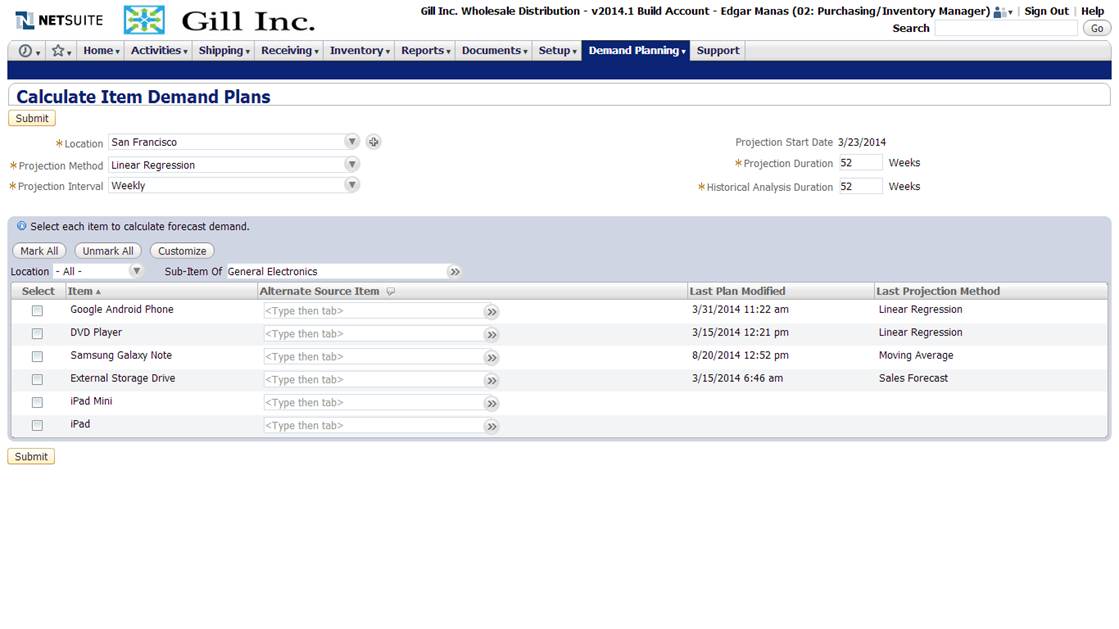
Task: Expand the Location filter set to All
Action: click(x=136, y=271)
